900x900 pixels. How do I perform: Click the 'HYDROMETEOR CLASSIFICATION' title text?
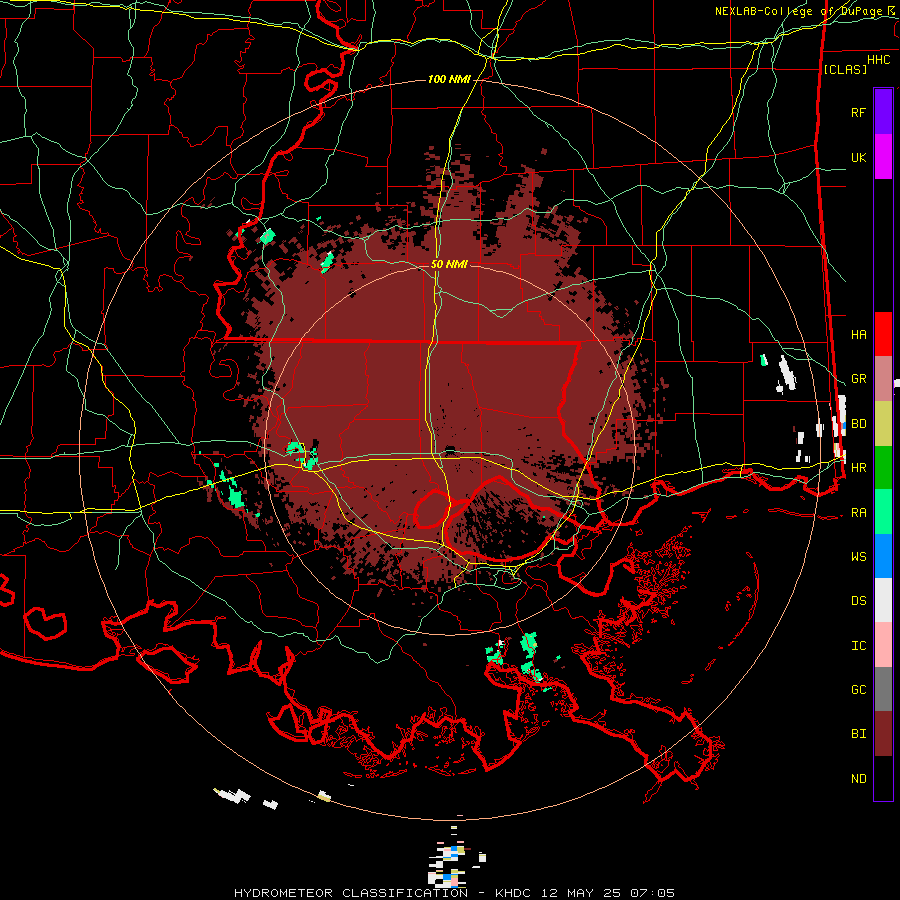(351, 893)
